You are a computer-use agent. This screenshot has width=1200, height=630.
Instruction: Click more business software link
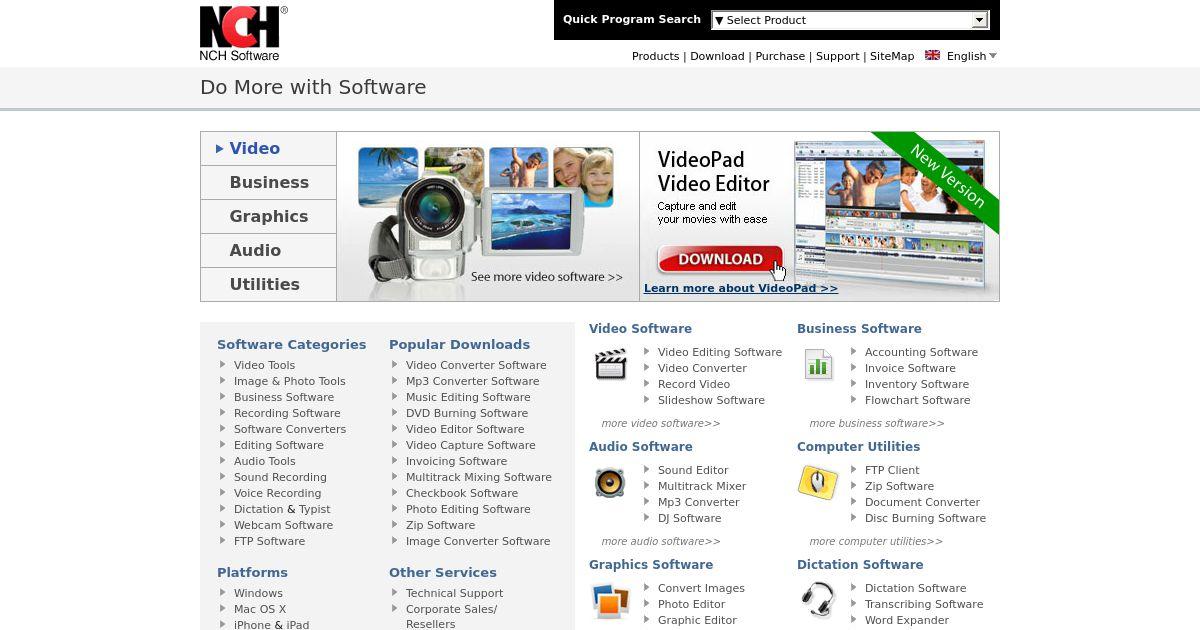pyautogui.click(x=877, y=423)
